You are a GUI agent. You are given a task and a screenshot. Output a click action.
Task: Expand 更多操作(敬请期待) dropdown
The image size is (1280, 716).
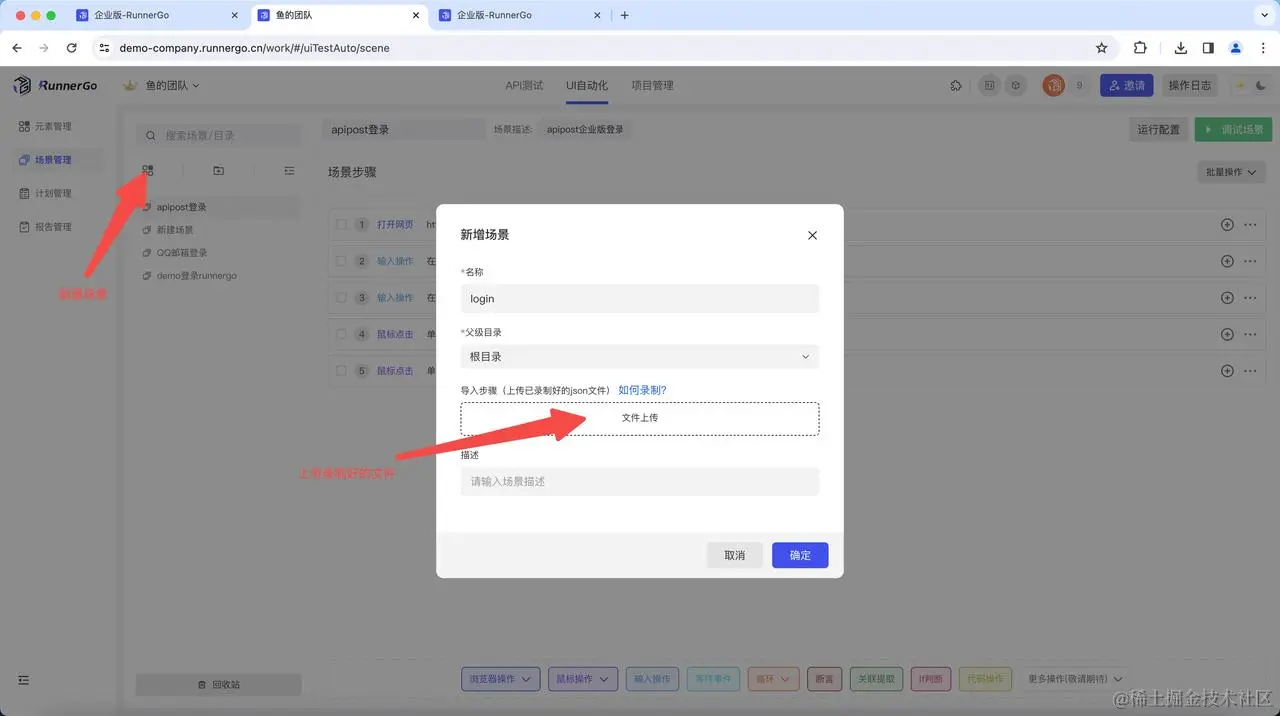click(1075, 679)
